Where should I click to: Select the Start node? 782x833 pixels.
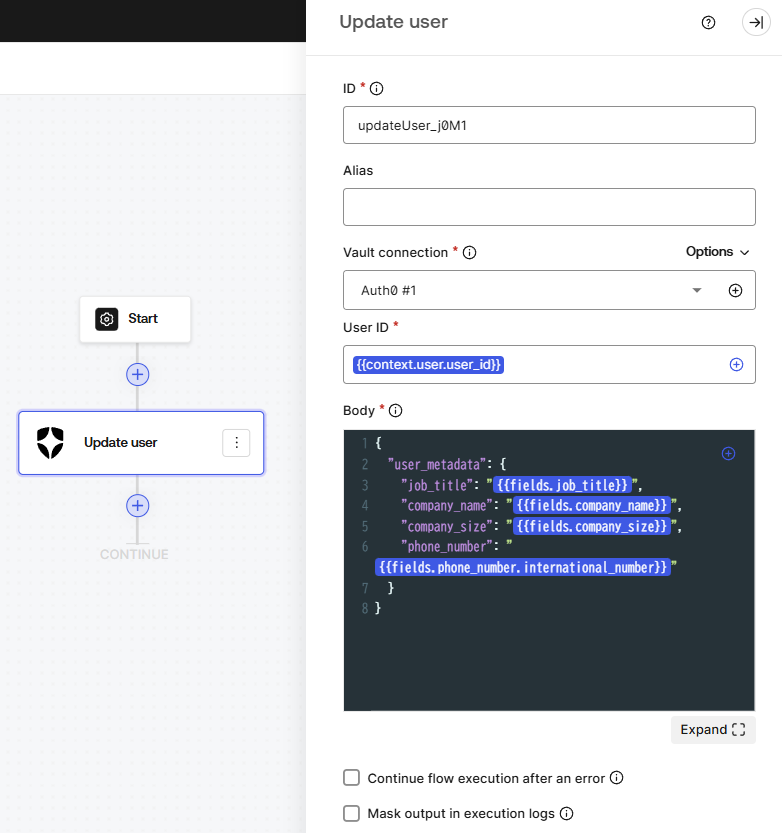tap(135, 319)
